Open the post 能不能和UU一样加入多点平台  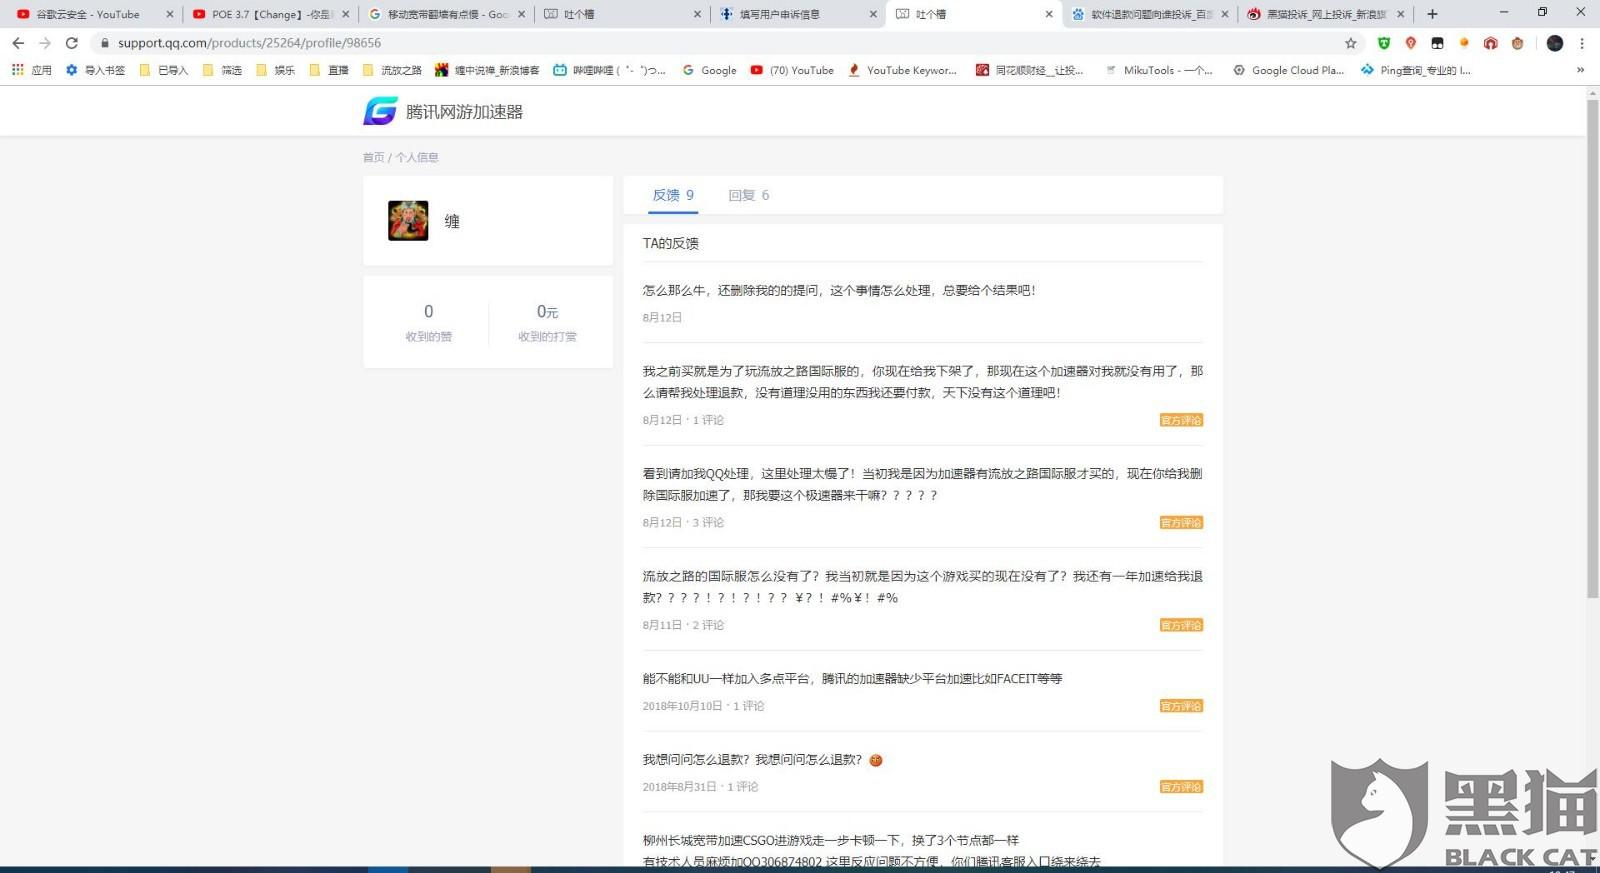[852, 678]
